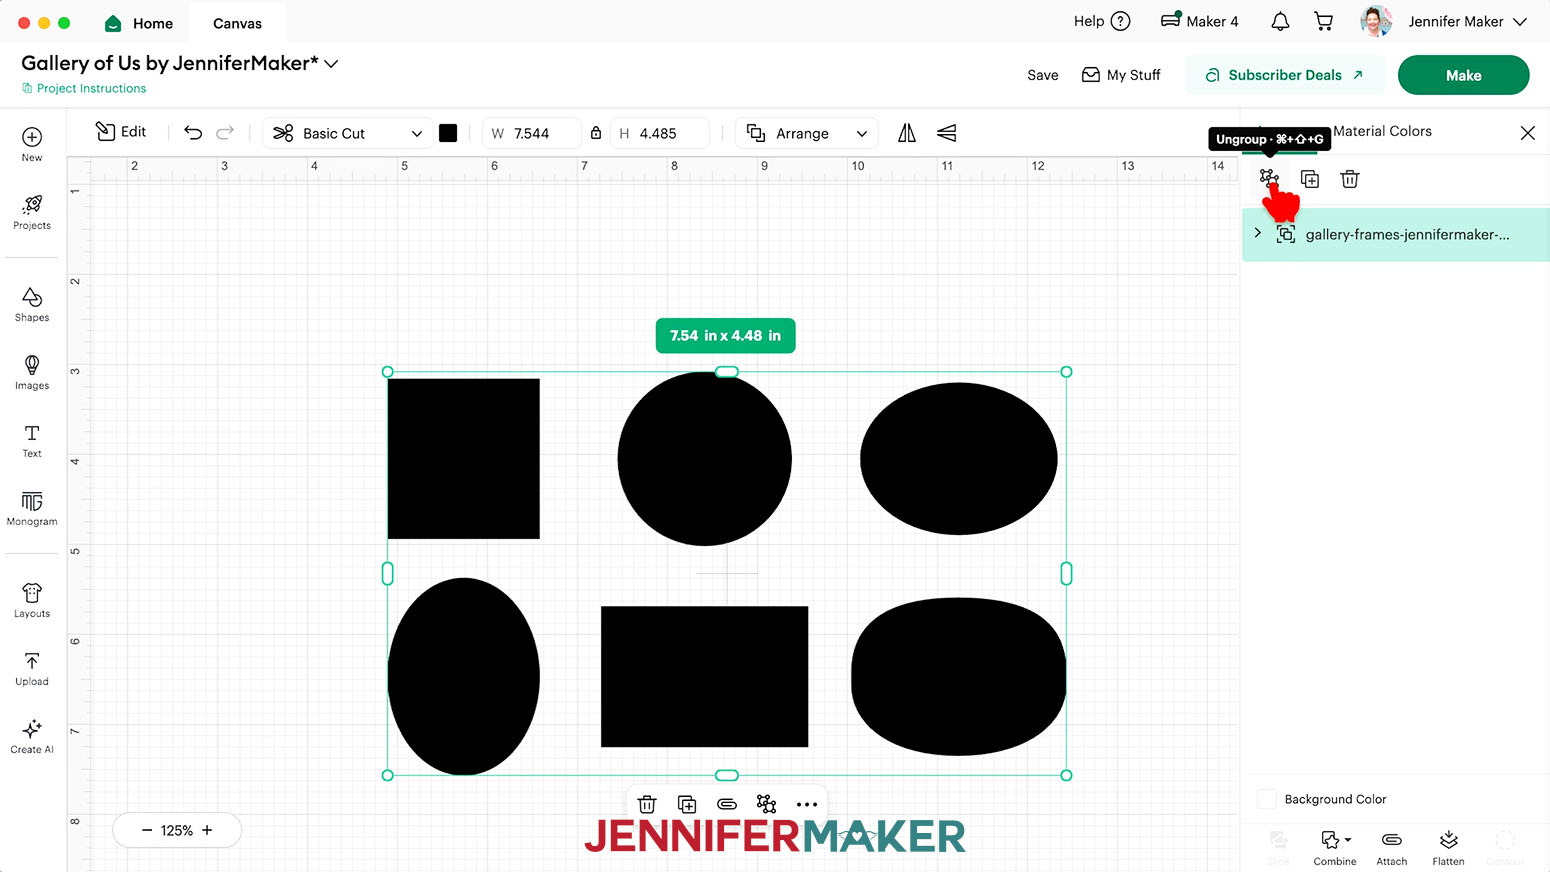Open Project Instructions link

pos(84,88)
